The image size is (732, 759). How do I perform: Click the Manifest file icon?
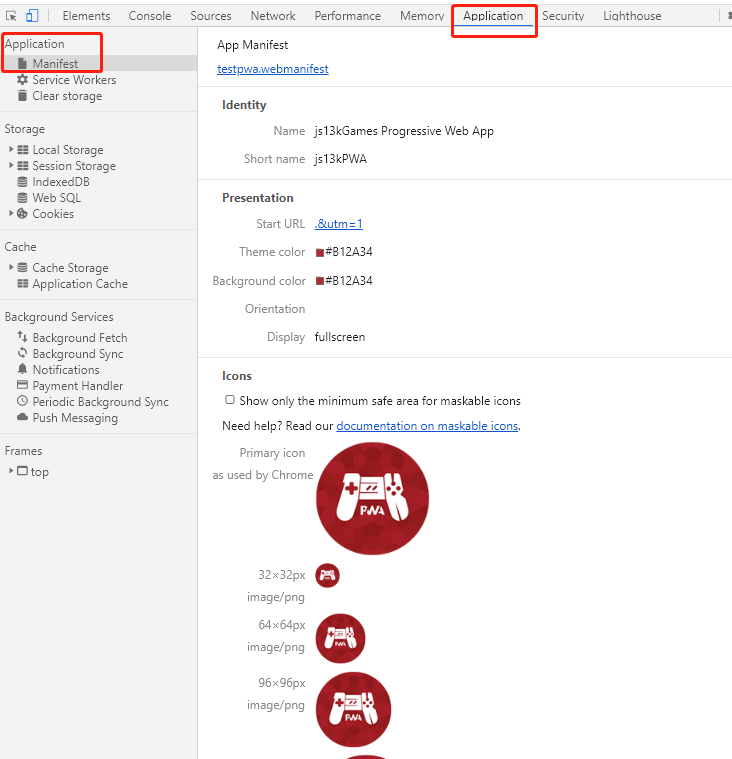point(22,63)
